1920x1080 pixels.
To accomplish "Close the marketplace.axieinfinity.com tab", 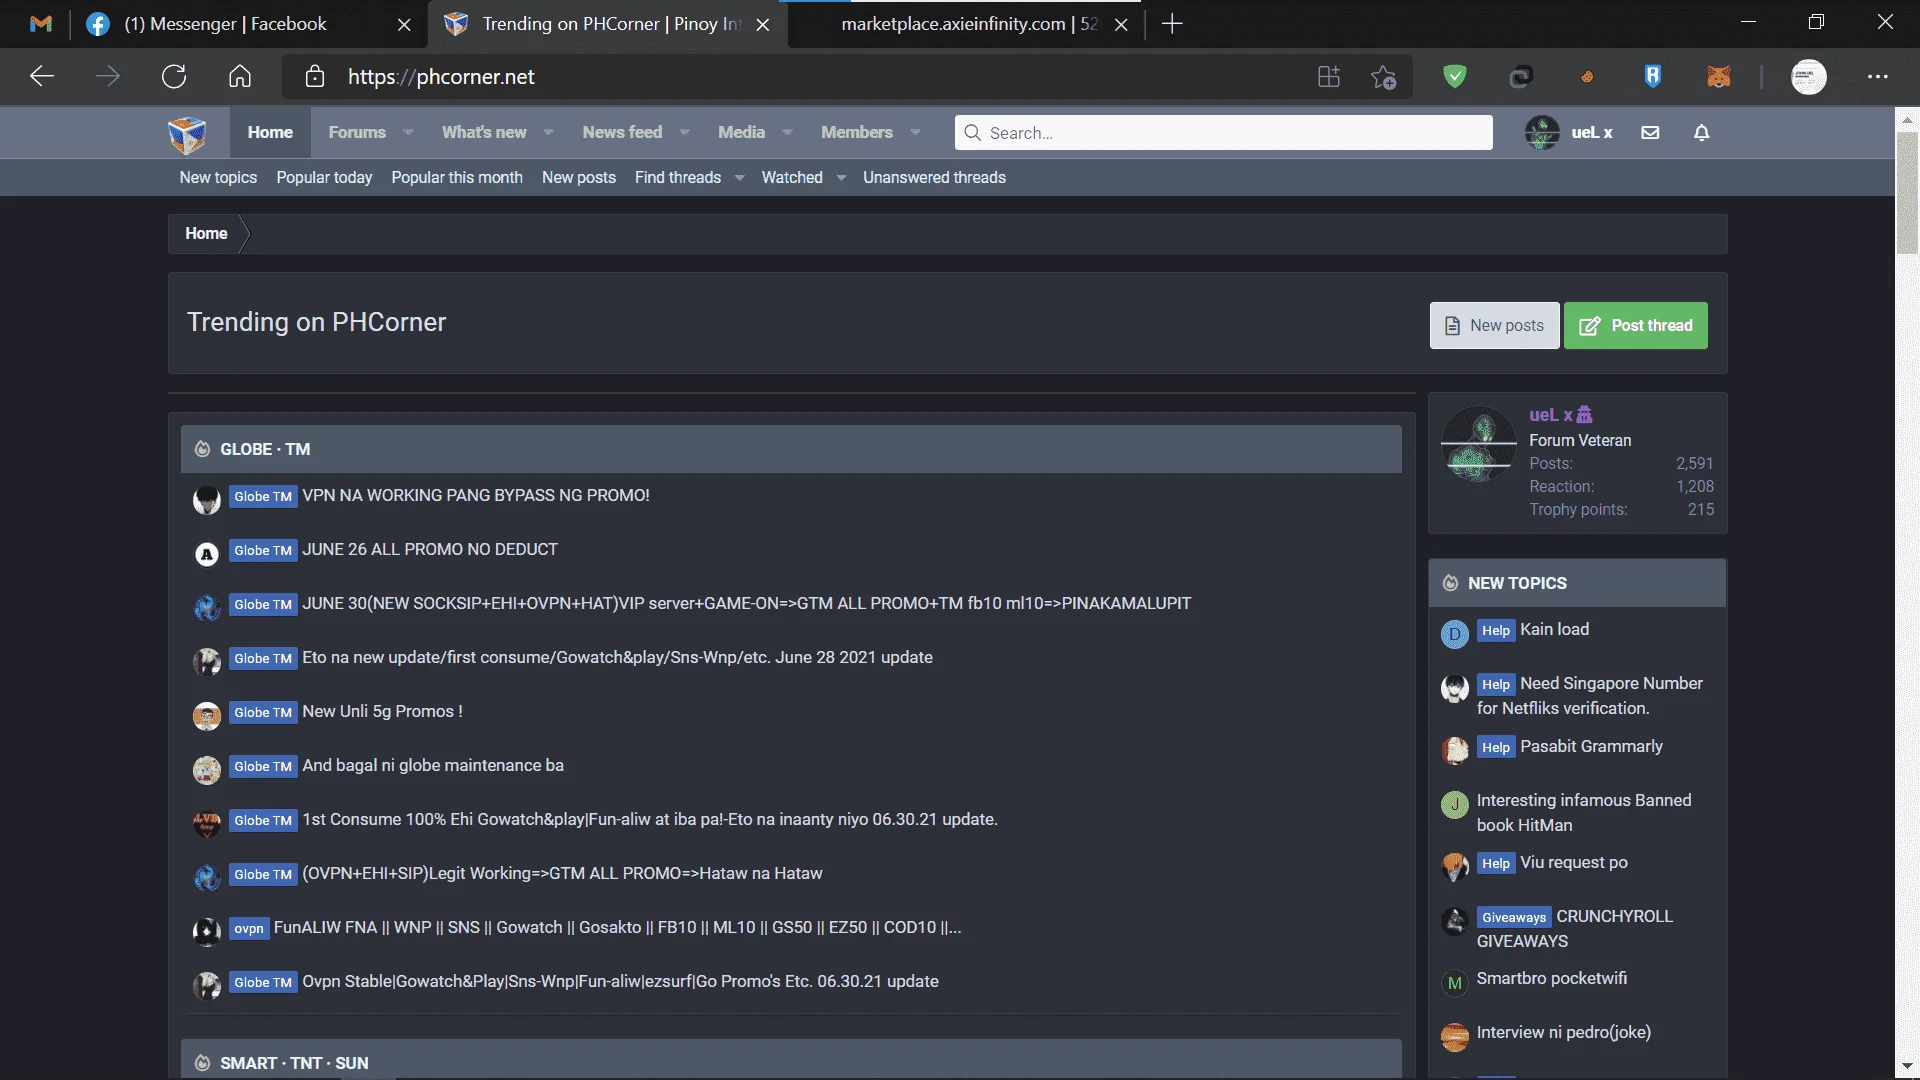I will [x=1121, y=24].
